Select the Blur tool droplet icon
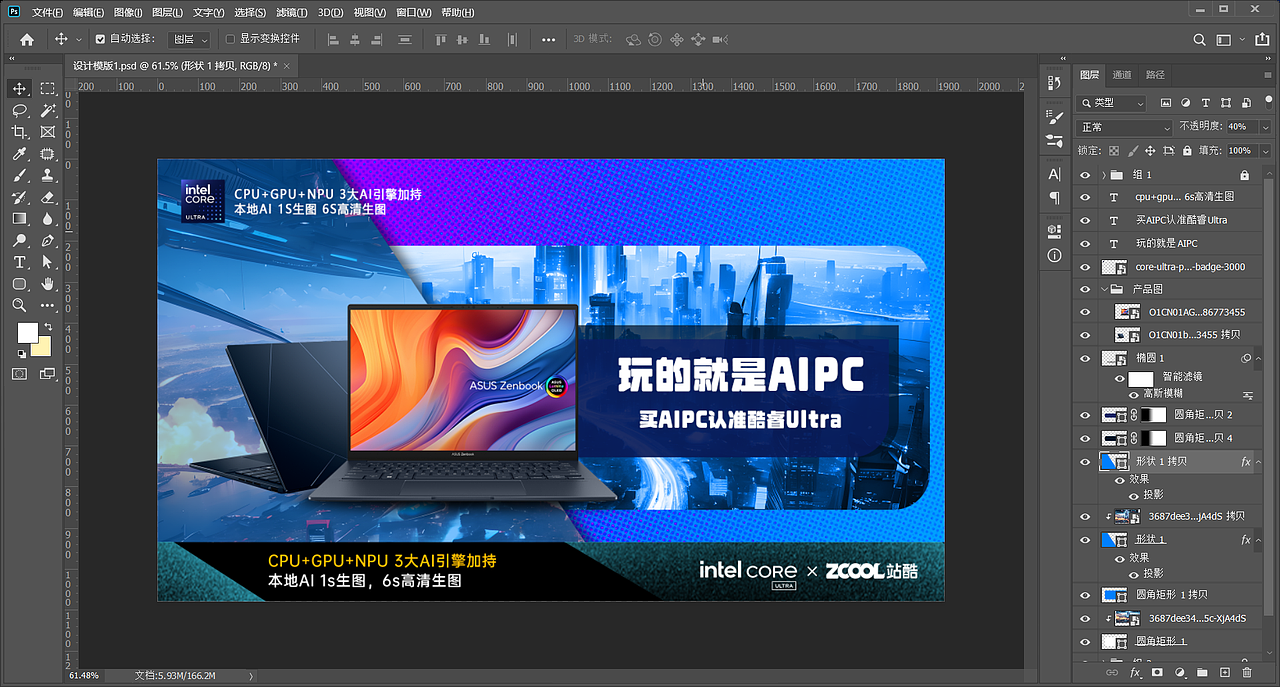The height and width of the screenshot is (687, 1280). click(x=47, y=218)
